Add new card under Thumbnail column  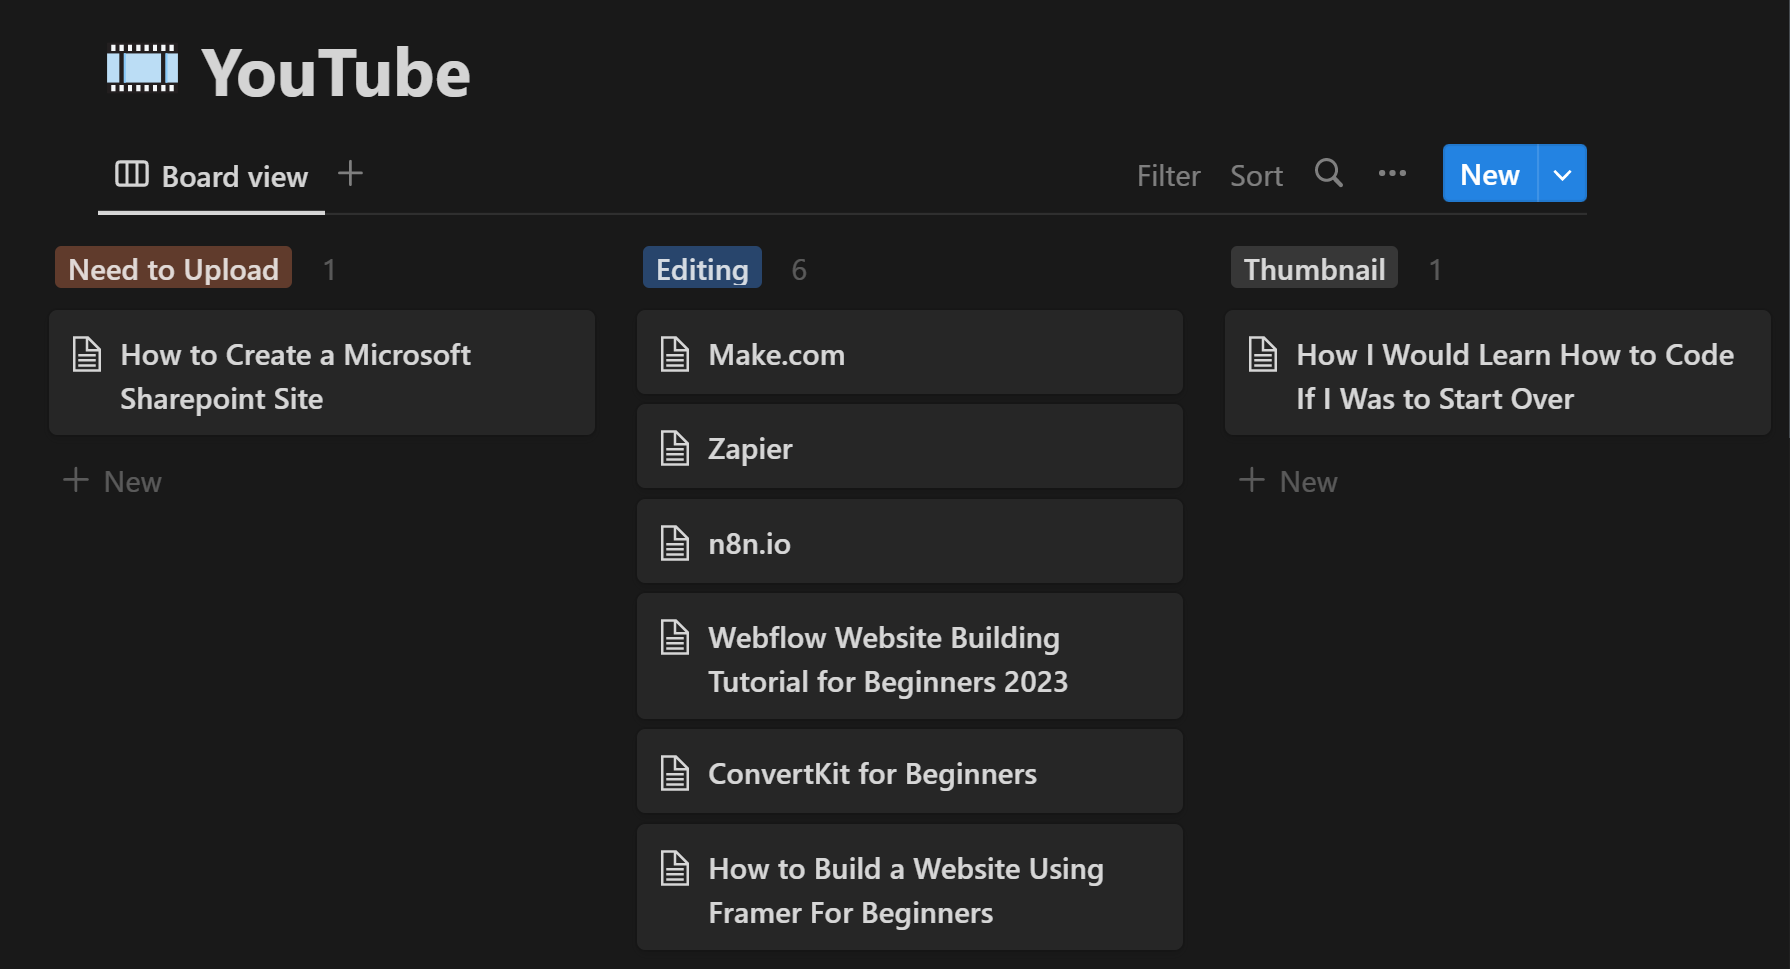pos(1289,481)
